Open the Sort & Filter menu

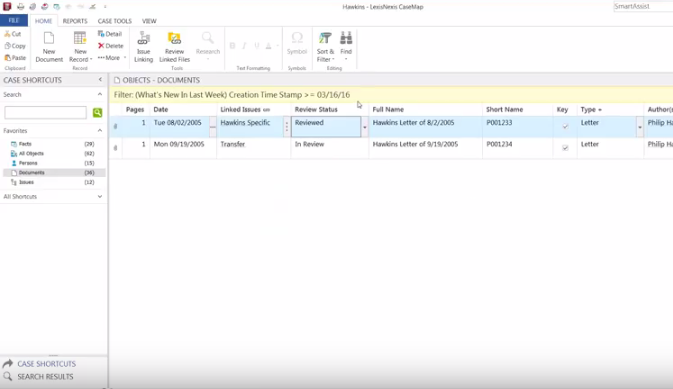(325, 47)
